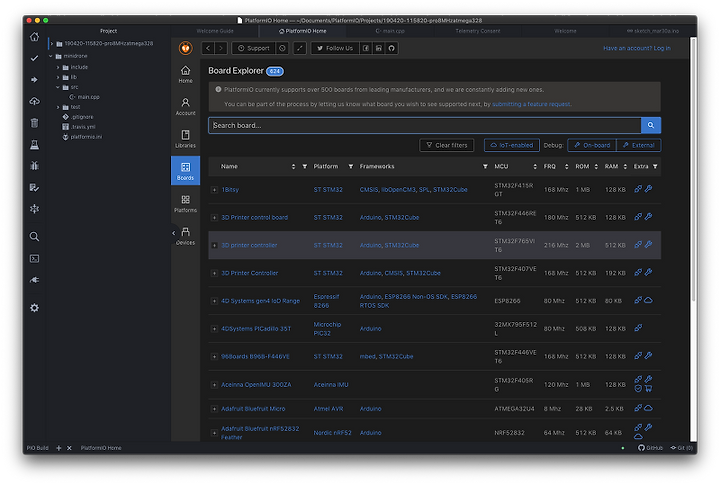Viewport: 720px width, 485px height.
Task: Click the checklist icon in the left toolbar
Action: pyautogui.click(x=34, y=187)
